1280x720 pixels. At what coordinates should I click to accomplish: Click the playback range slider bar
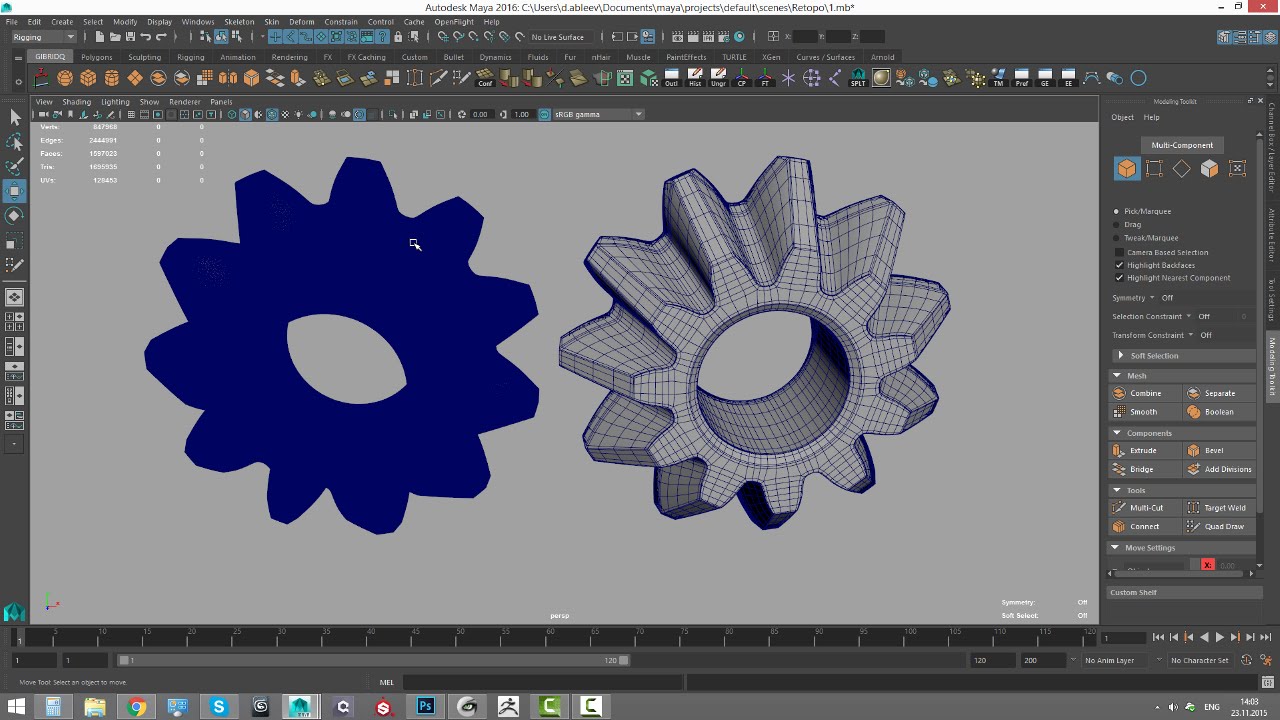click(373, 660)
